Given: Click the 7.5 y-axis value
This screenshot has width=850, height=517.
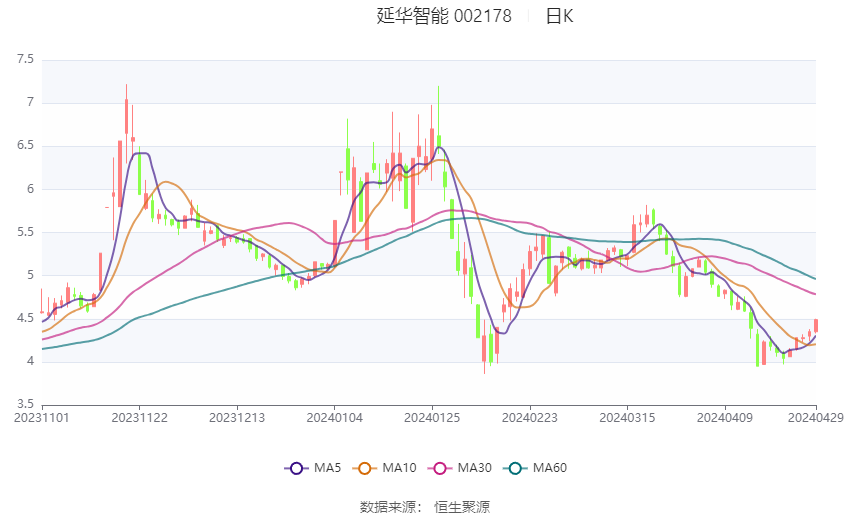Looking at the screenshot, I should point(25,59).
